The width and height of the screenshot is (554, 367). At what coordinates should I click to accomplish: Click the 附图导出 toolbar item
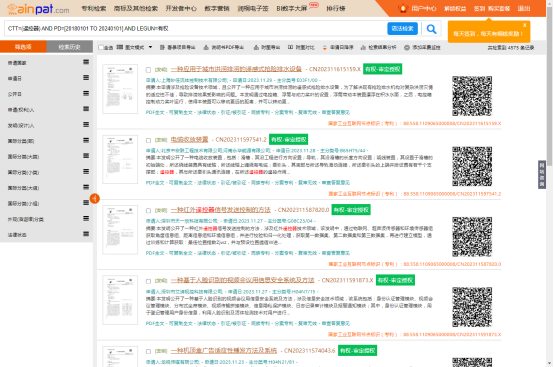pos(267,47)
